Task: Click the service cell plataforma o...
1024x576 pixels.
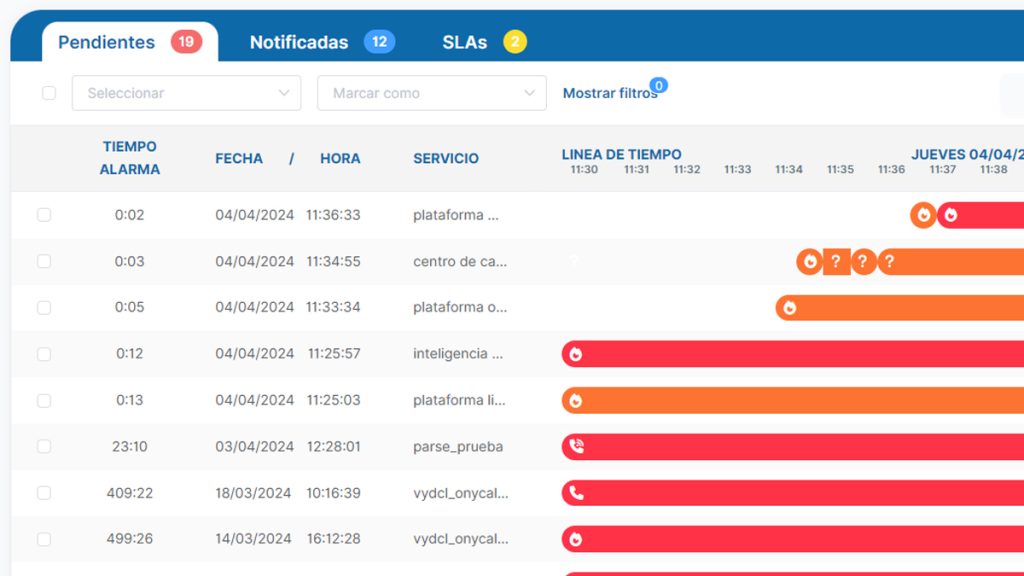Action: point(460,308)
